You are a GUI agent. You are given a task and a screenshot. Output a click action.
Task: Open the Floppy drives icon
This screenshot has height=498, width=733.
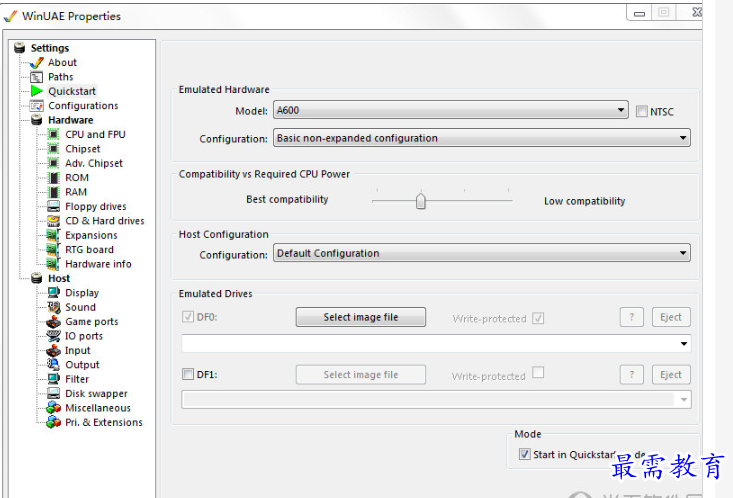pyautogui.click(x=54, y=206)
